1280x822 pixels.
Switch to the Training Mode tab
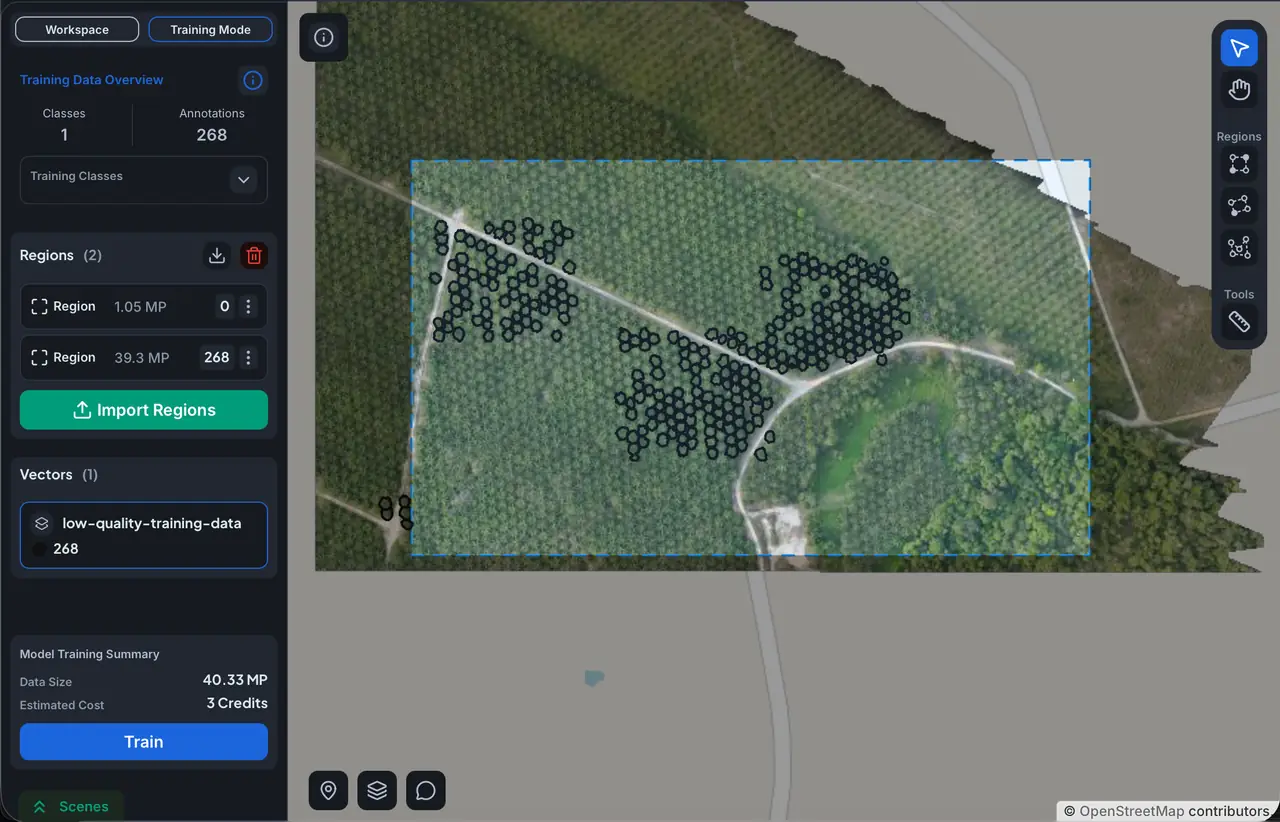point(210,30)
